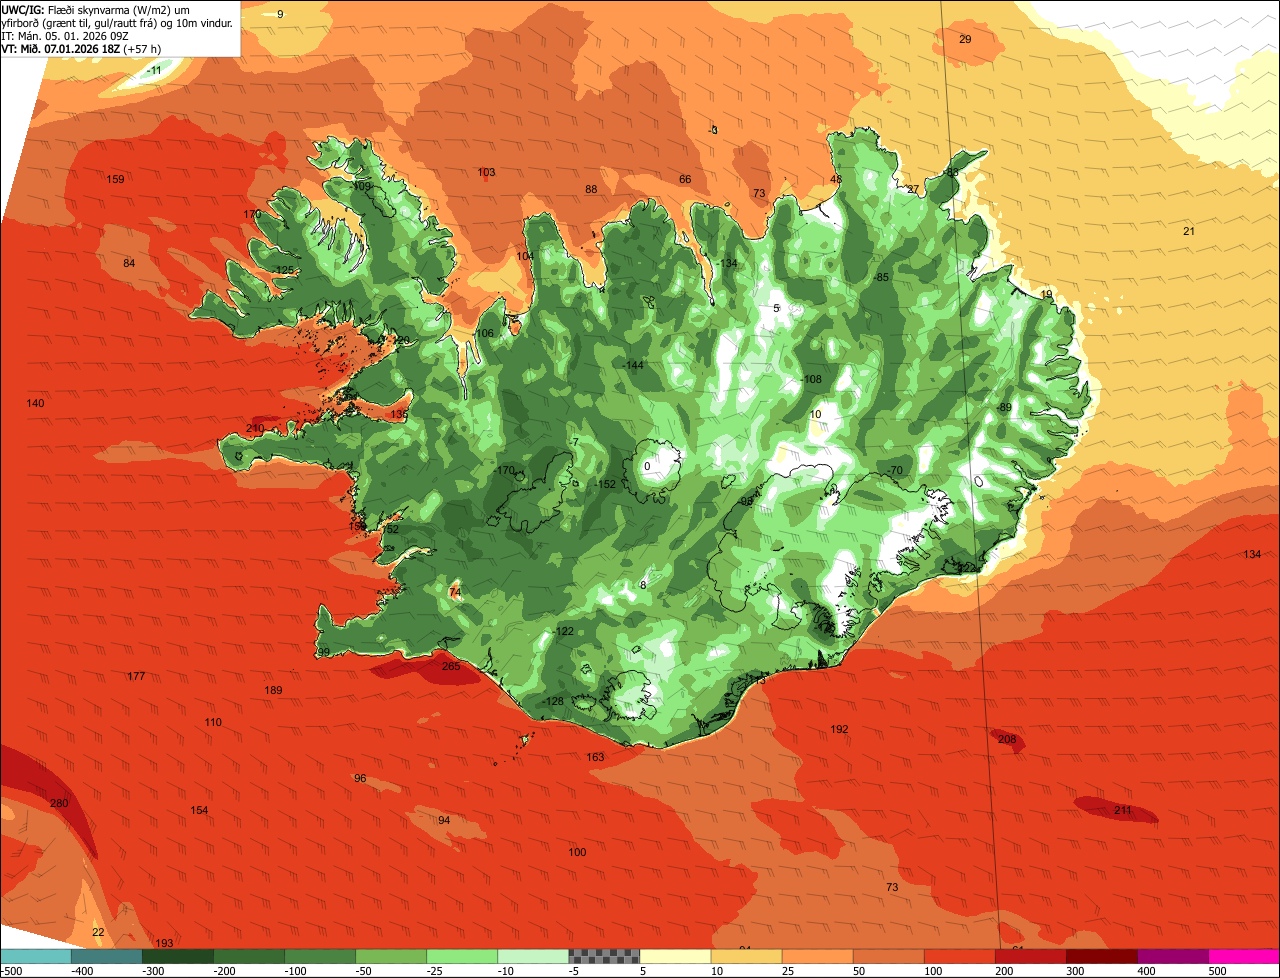The image size is (1280, 978).
Task: Click the legend swatch between 25 and 50
Action: tap(818, 956)
